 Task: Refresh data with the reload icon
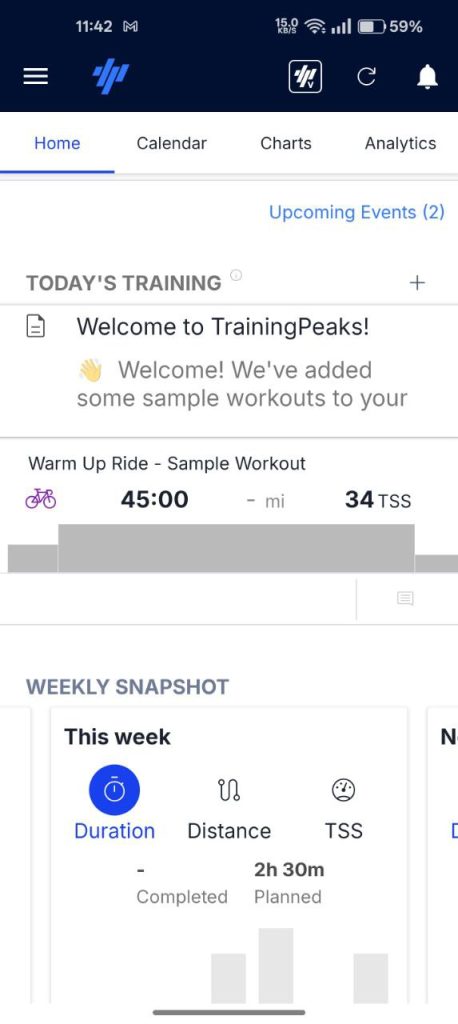coord(367,77)
